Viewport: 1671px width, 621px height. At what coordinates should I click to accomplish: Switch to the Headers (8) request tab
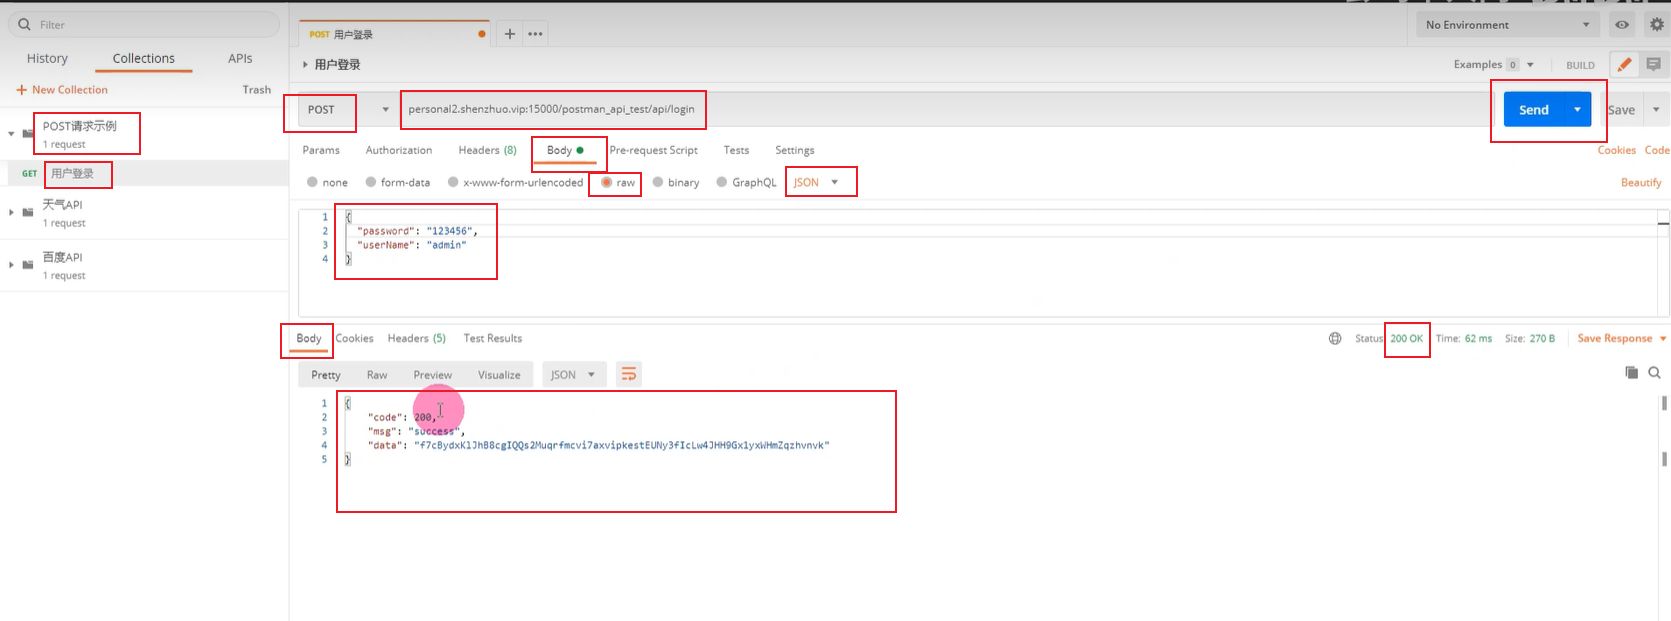[x=487, y=150]
